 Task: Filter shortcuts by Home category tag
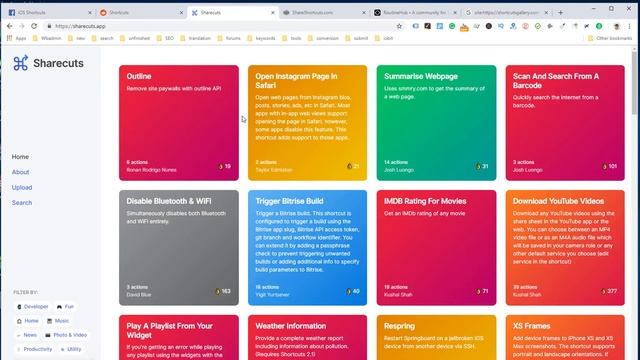coord(28,321)
